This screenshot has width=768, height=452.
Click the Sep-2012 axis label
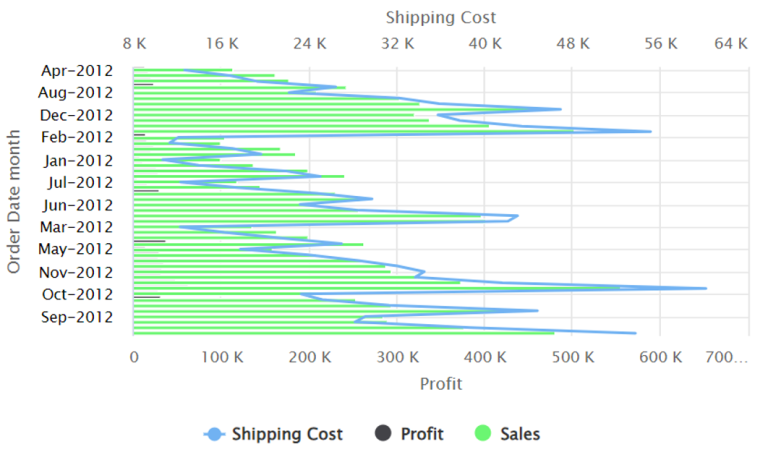click(77, 317)
